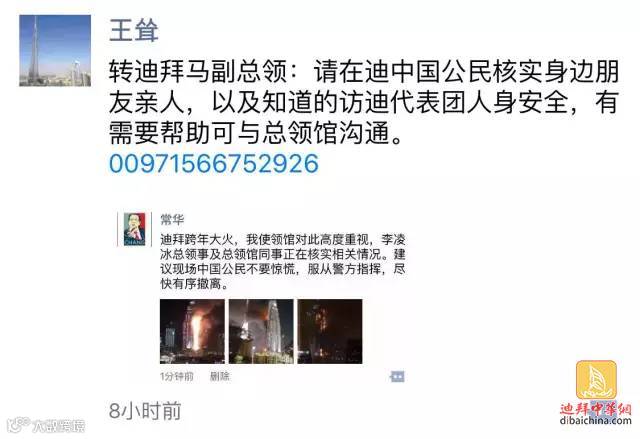
Task: Open 王耸's Burj Khalifa profile avatar
Action: (x=55, y=51)
